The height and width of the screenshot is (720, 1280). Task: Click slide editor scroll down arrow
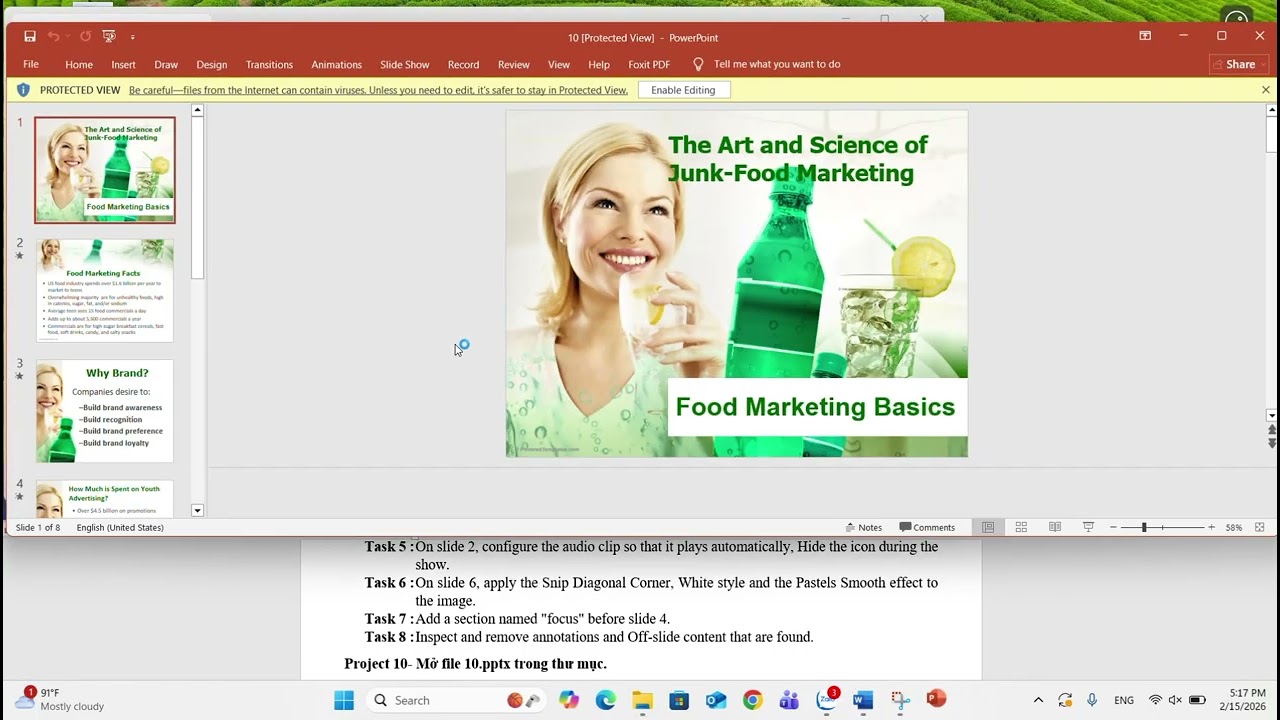point(1271,415)
